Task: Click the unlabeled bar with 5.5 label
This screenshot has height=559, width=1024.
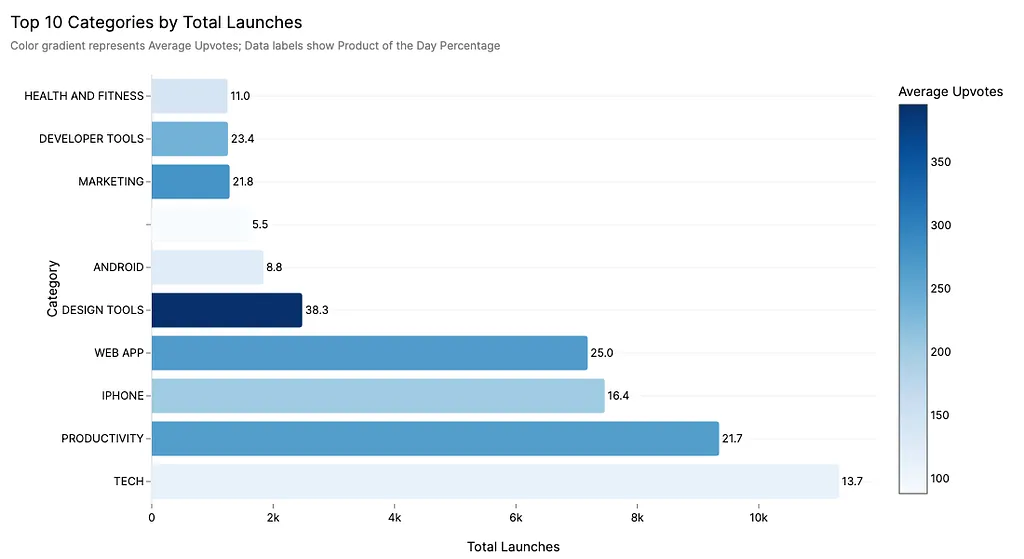Action: pyautogui.click(x=199, y=225)
